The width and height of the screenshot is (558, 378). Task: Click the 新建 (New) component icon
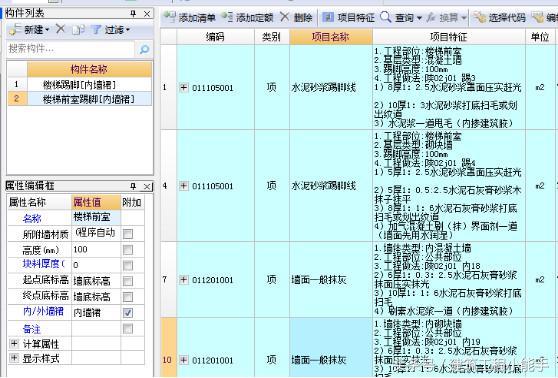point(15,30)
